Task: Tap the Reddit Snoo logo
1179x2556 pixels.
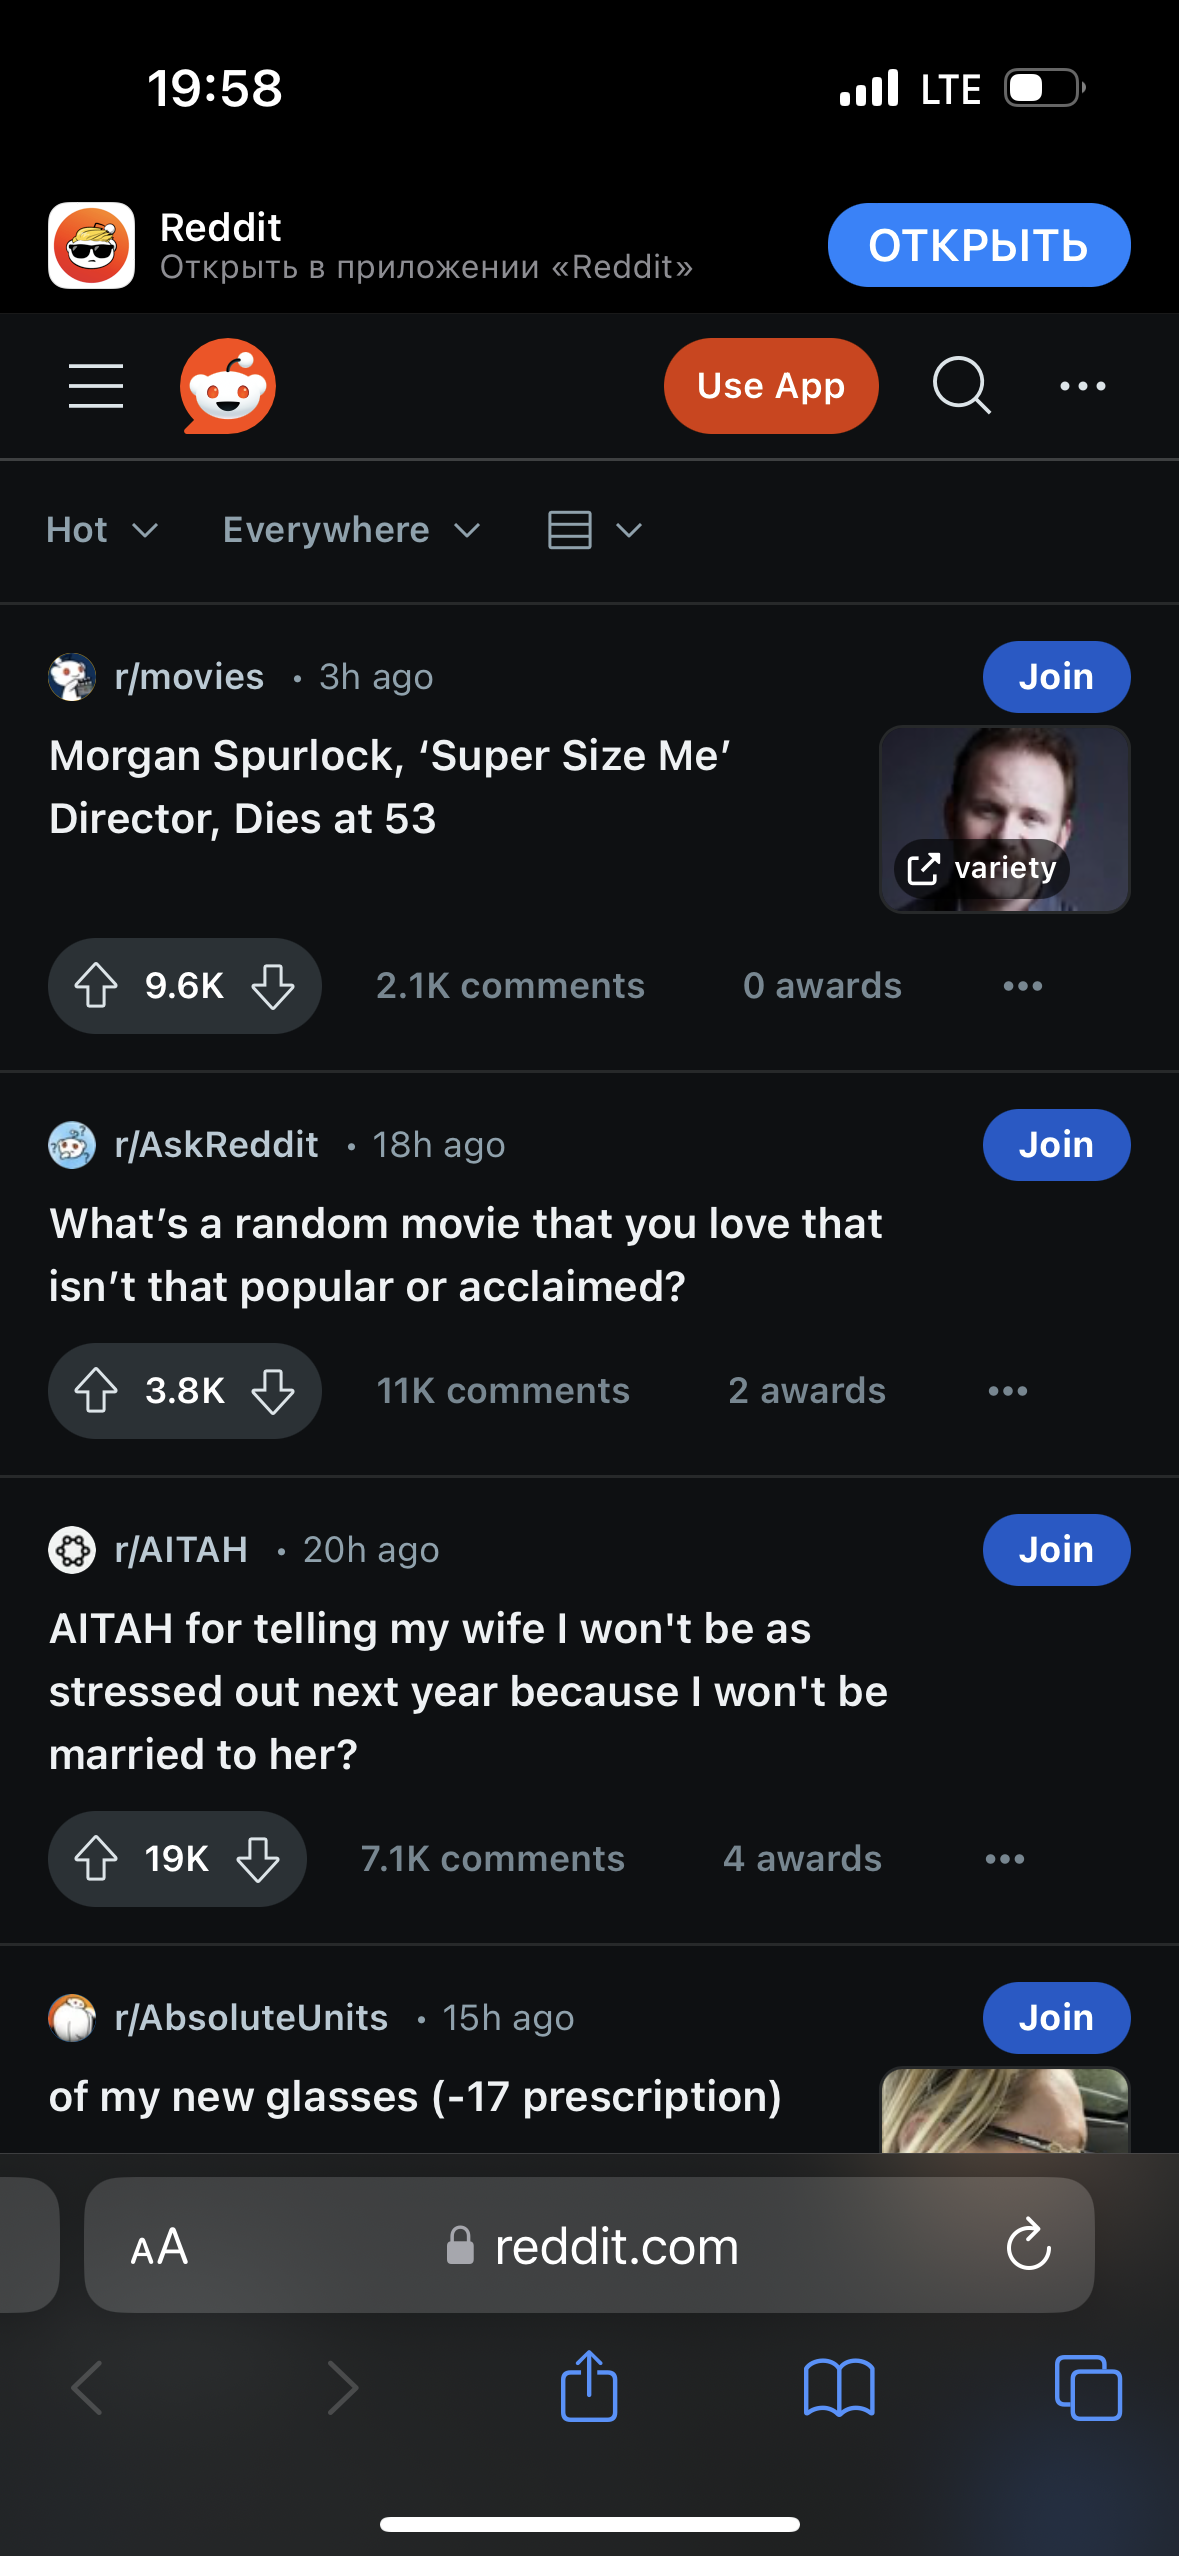Action: [x=228, y=386]
